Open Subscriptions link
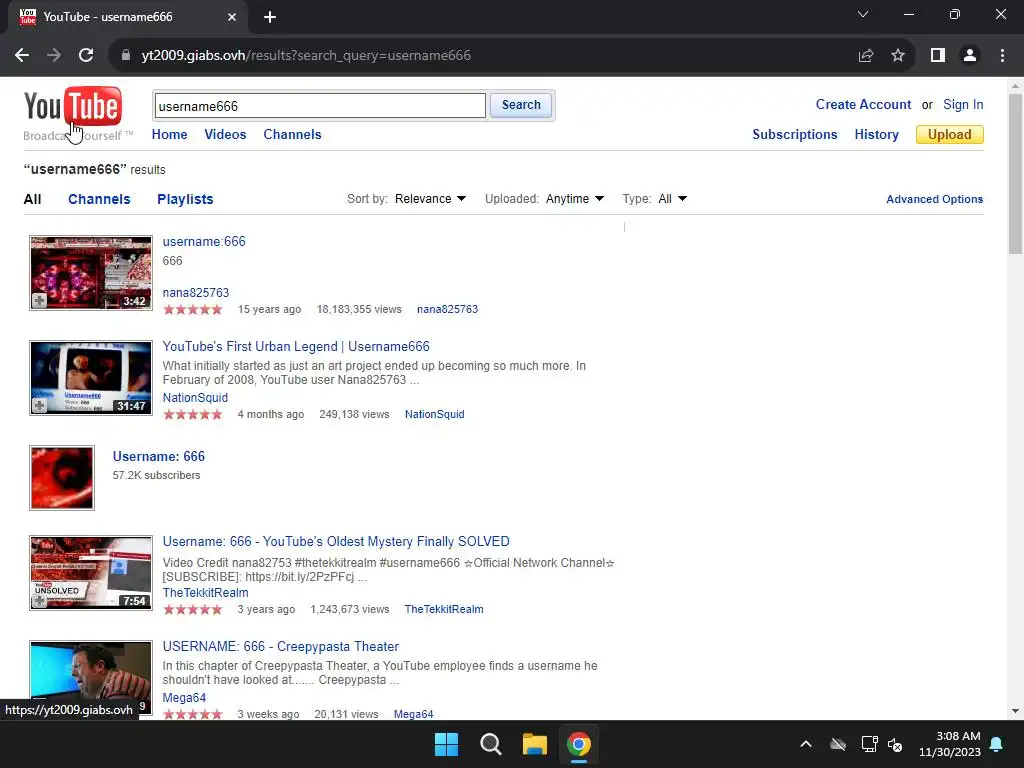1024x768 pixels. pyautogui.click(x=795, y=135)
